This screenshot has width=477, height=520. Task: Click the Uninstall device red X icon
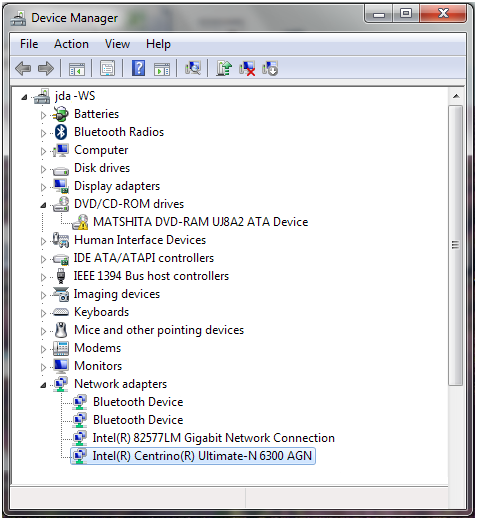[247, 69]
